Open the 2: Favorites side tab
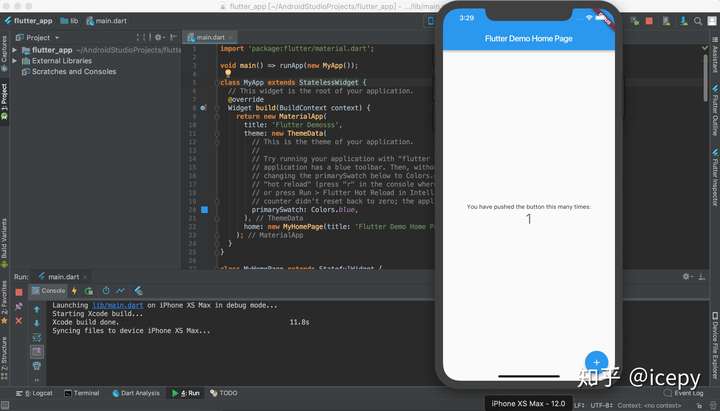720x411 pixels. pyautogui.click(x=4, y=302)
